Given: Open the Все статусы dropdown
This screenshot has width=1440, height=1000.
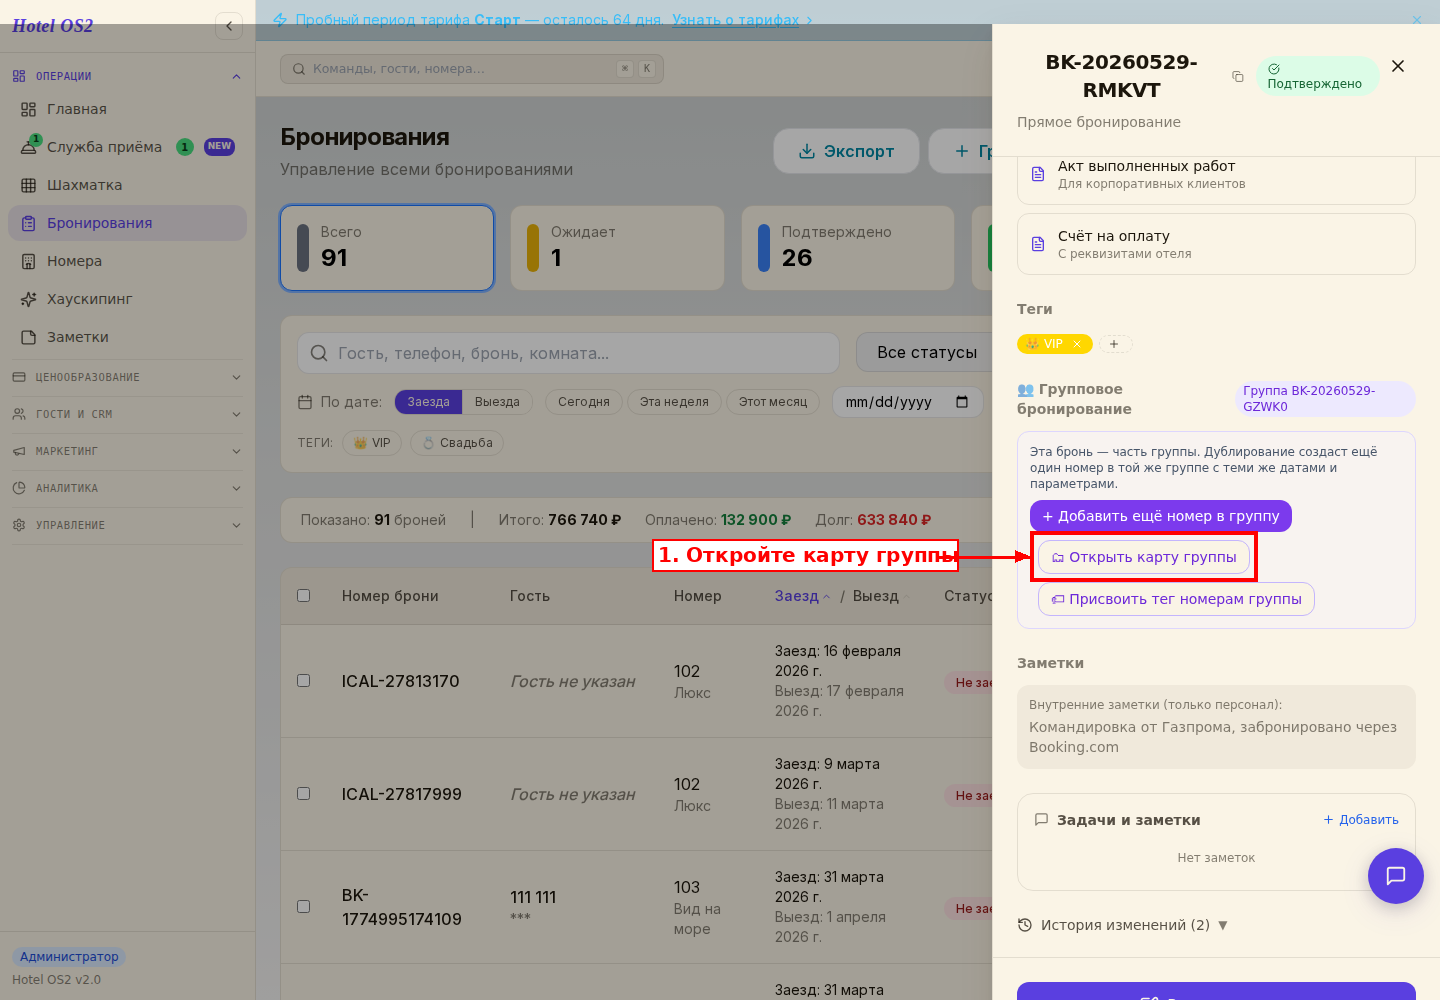Looking at the screenshot, I should (925, 352).
